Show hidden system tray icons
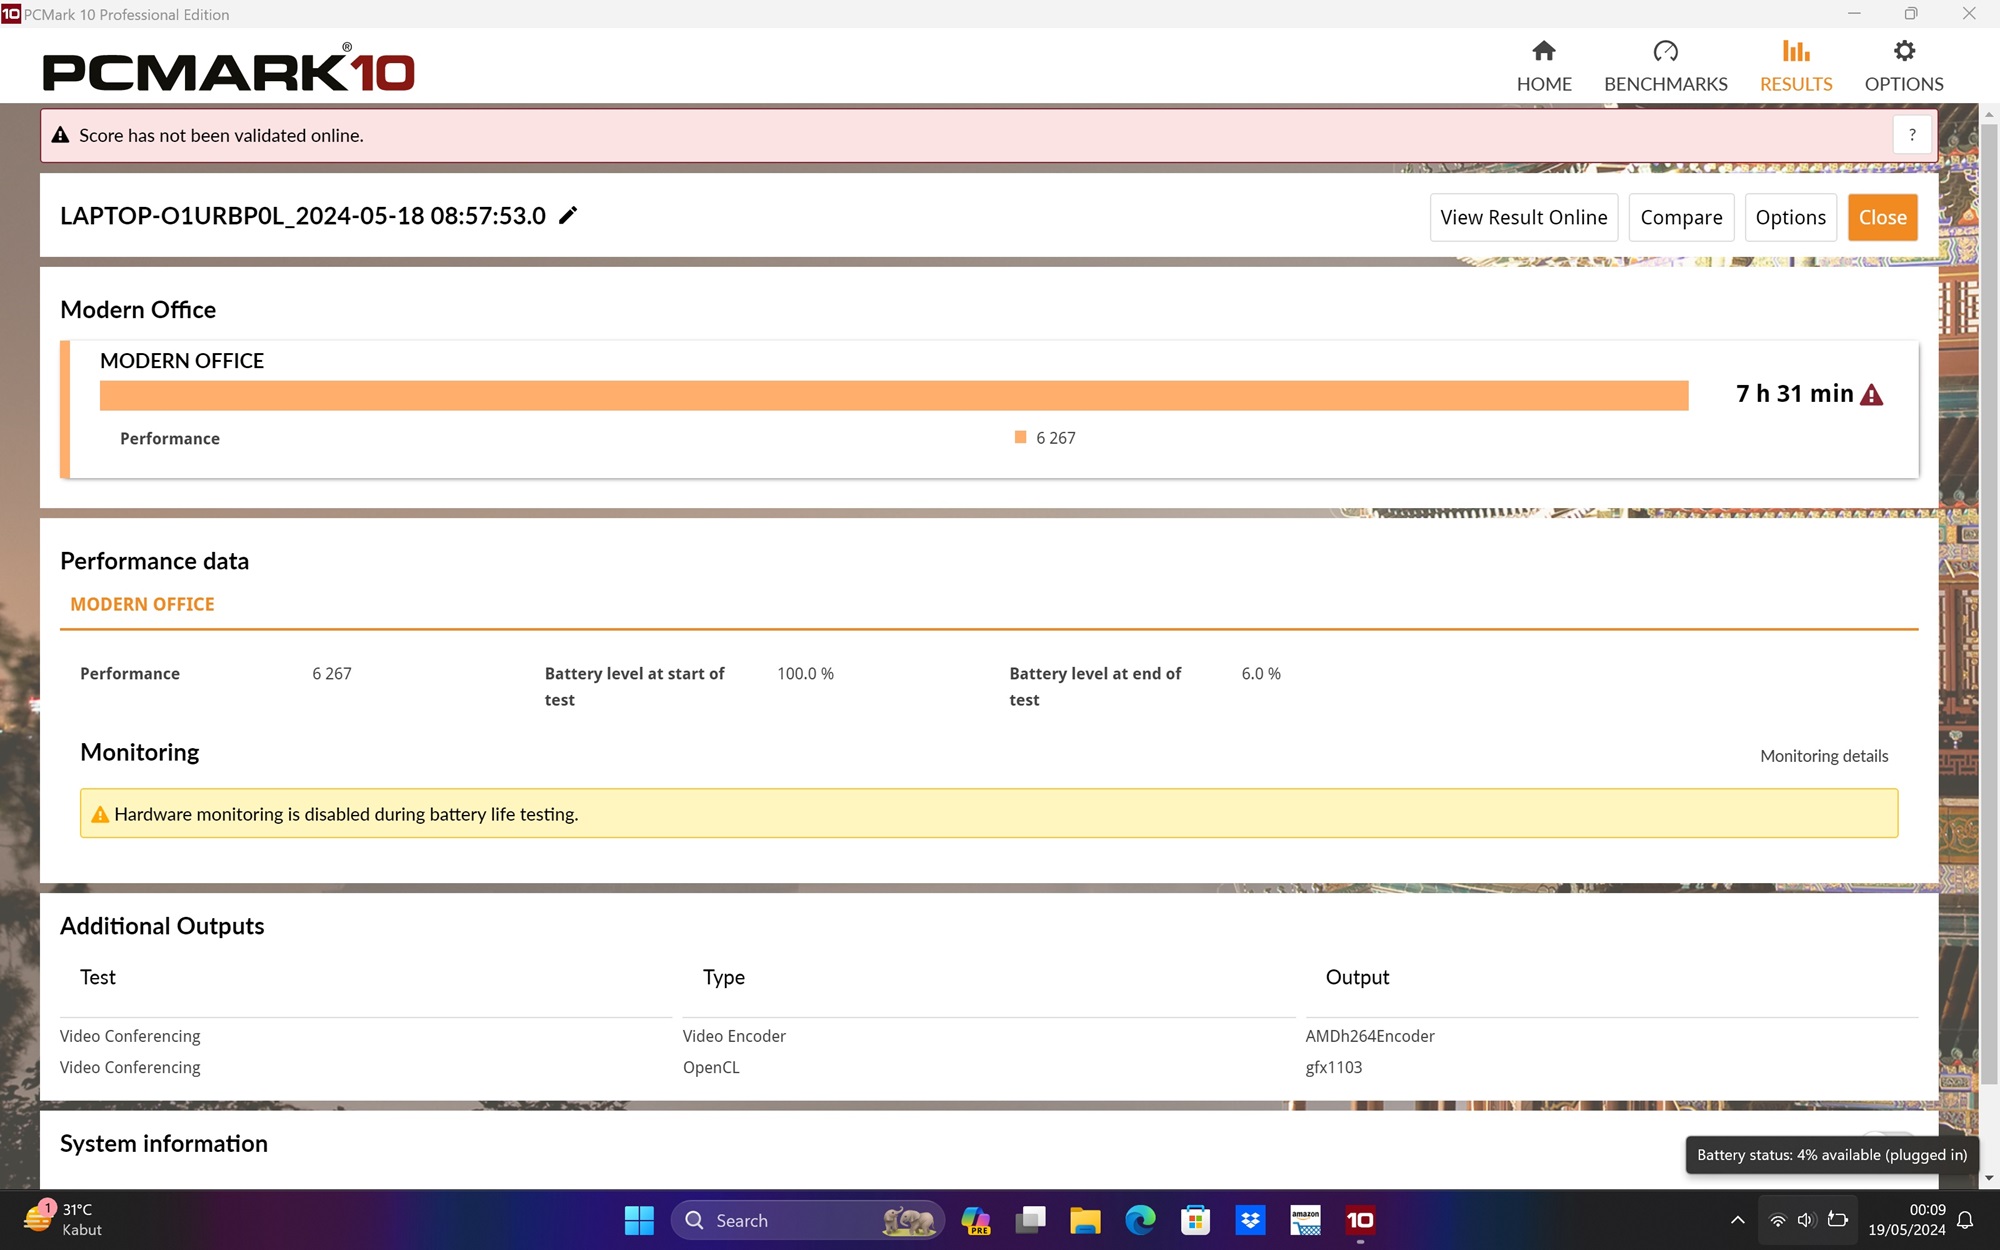The image size is (2000, 1250). pos(1738,1220)
